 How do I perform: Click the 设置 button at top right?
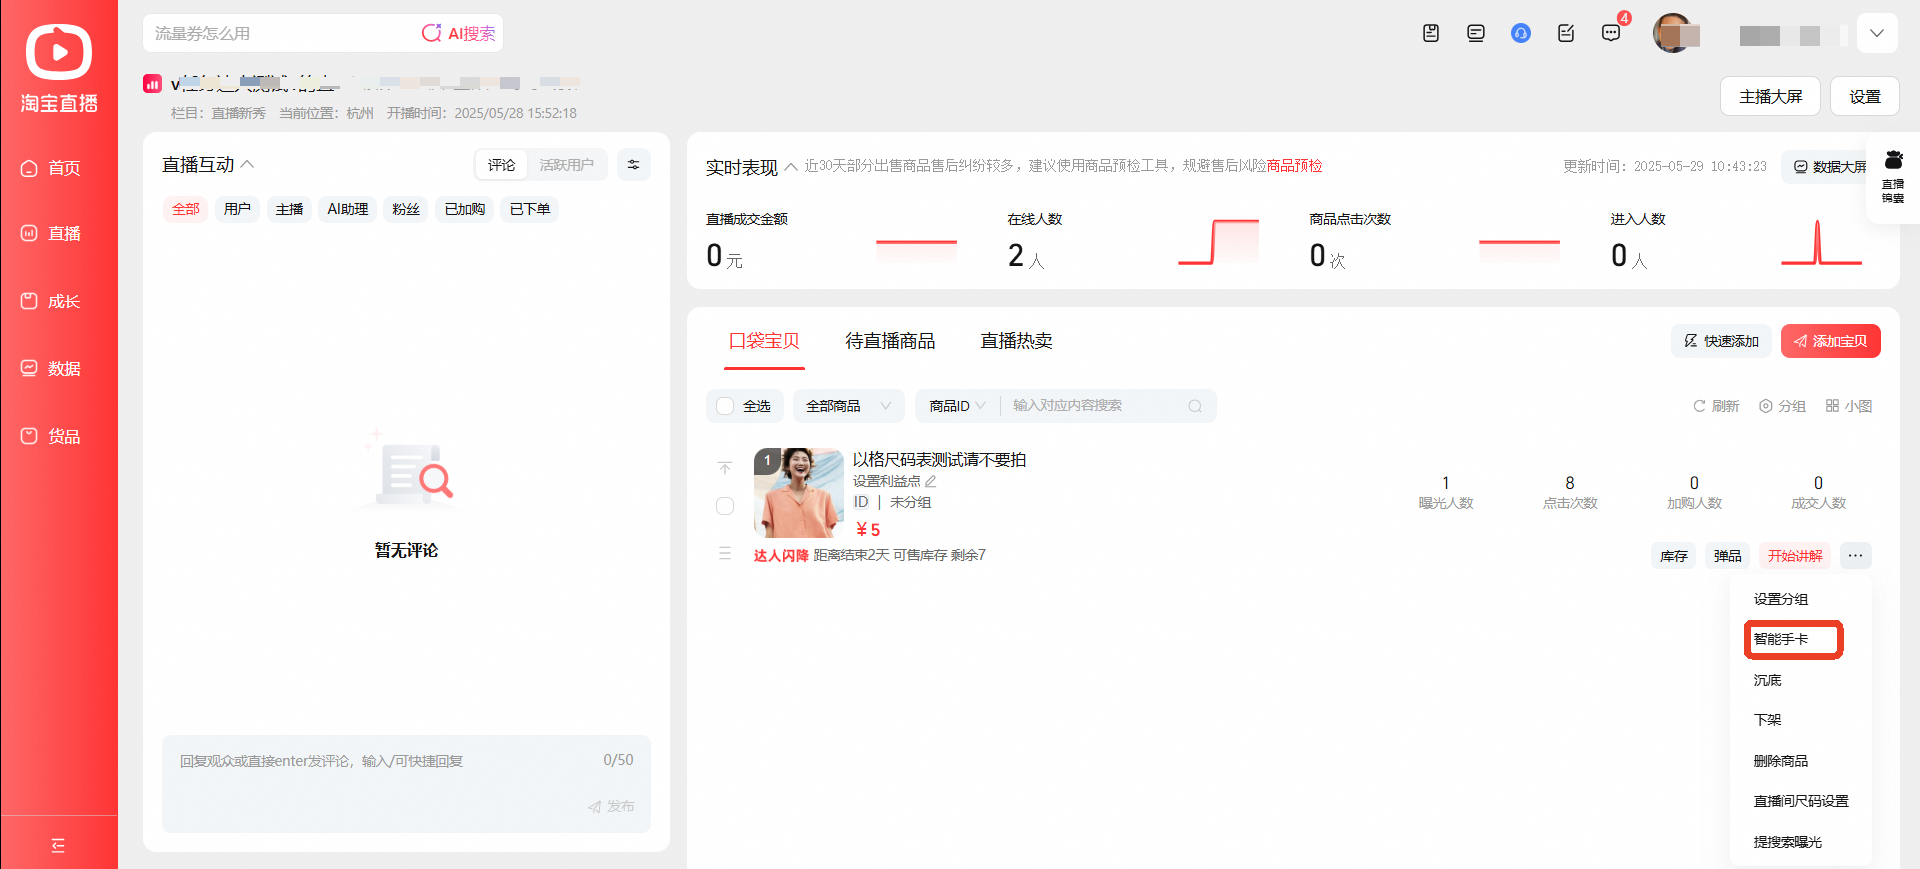(1865, 96)
